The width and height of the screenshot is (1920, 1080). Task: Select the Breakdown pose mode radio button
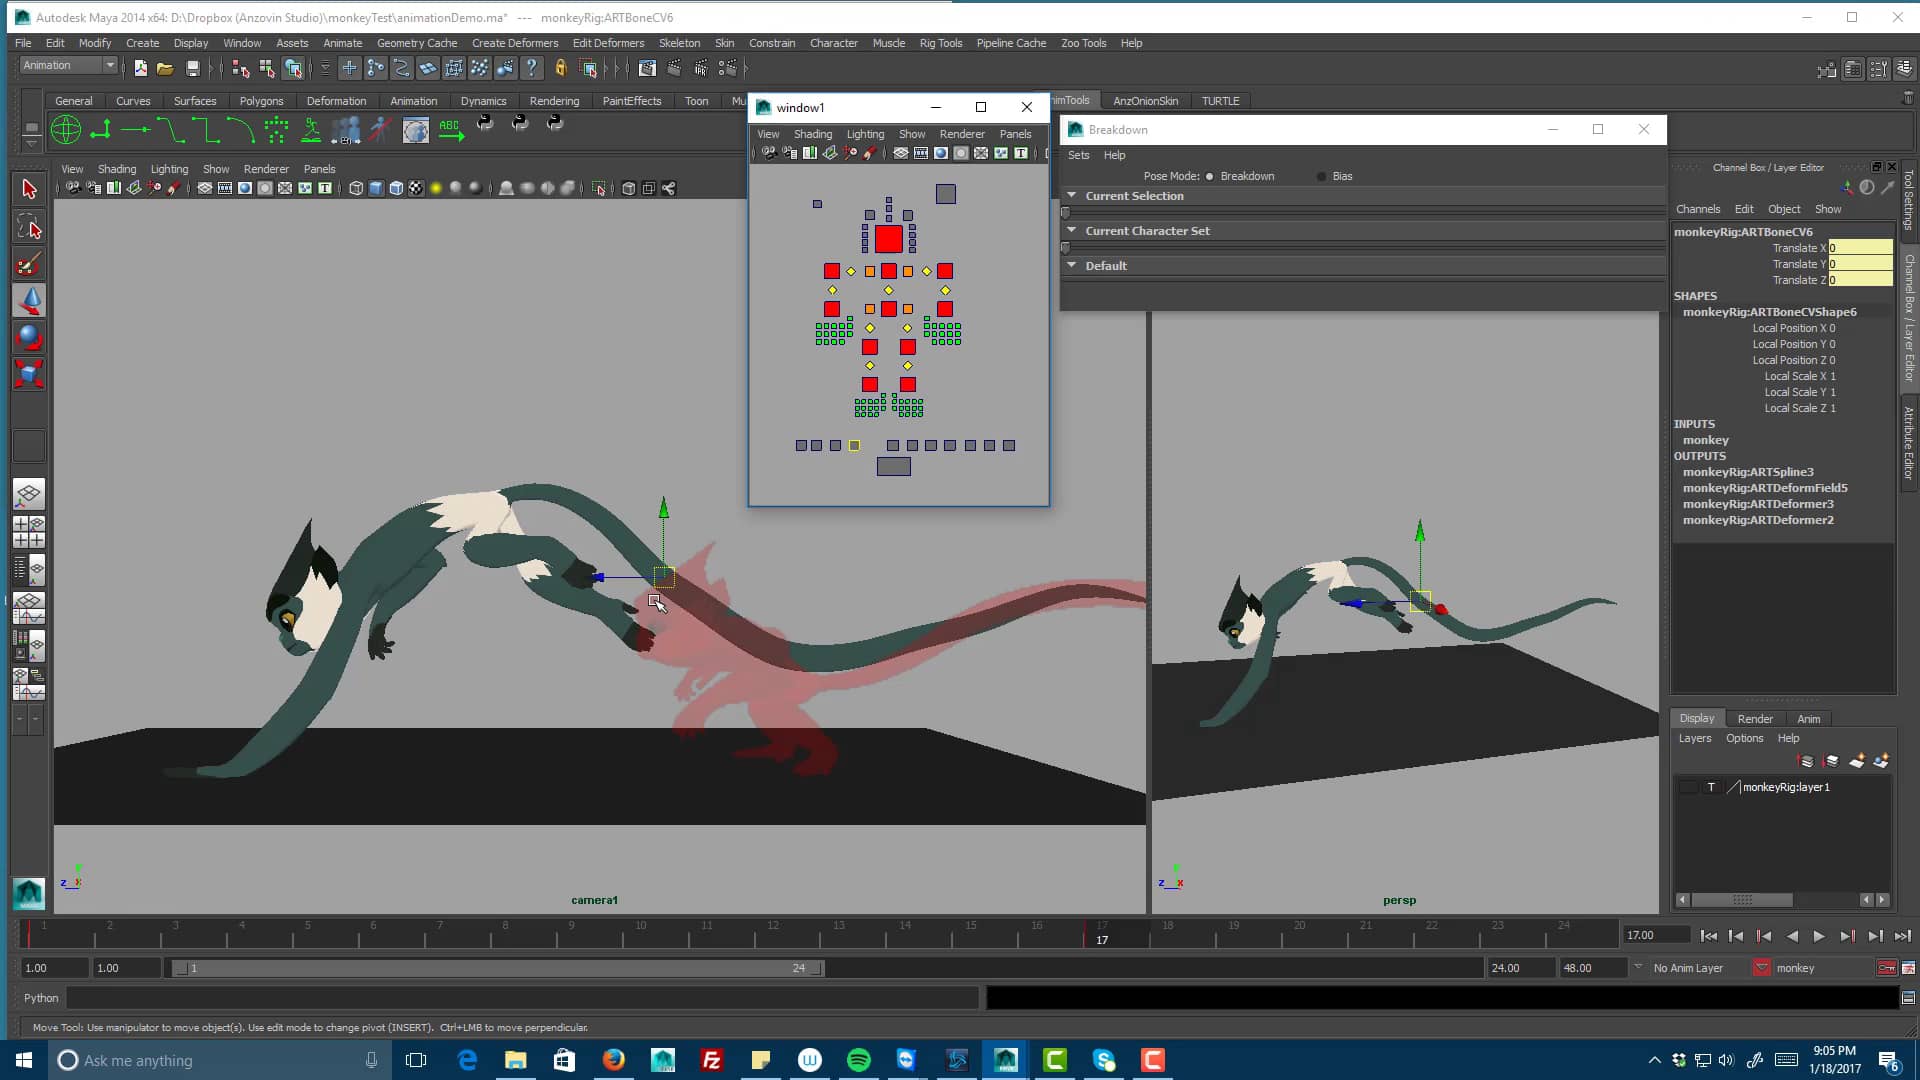click(x=1209, y=176)
